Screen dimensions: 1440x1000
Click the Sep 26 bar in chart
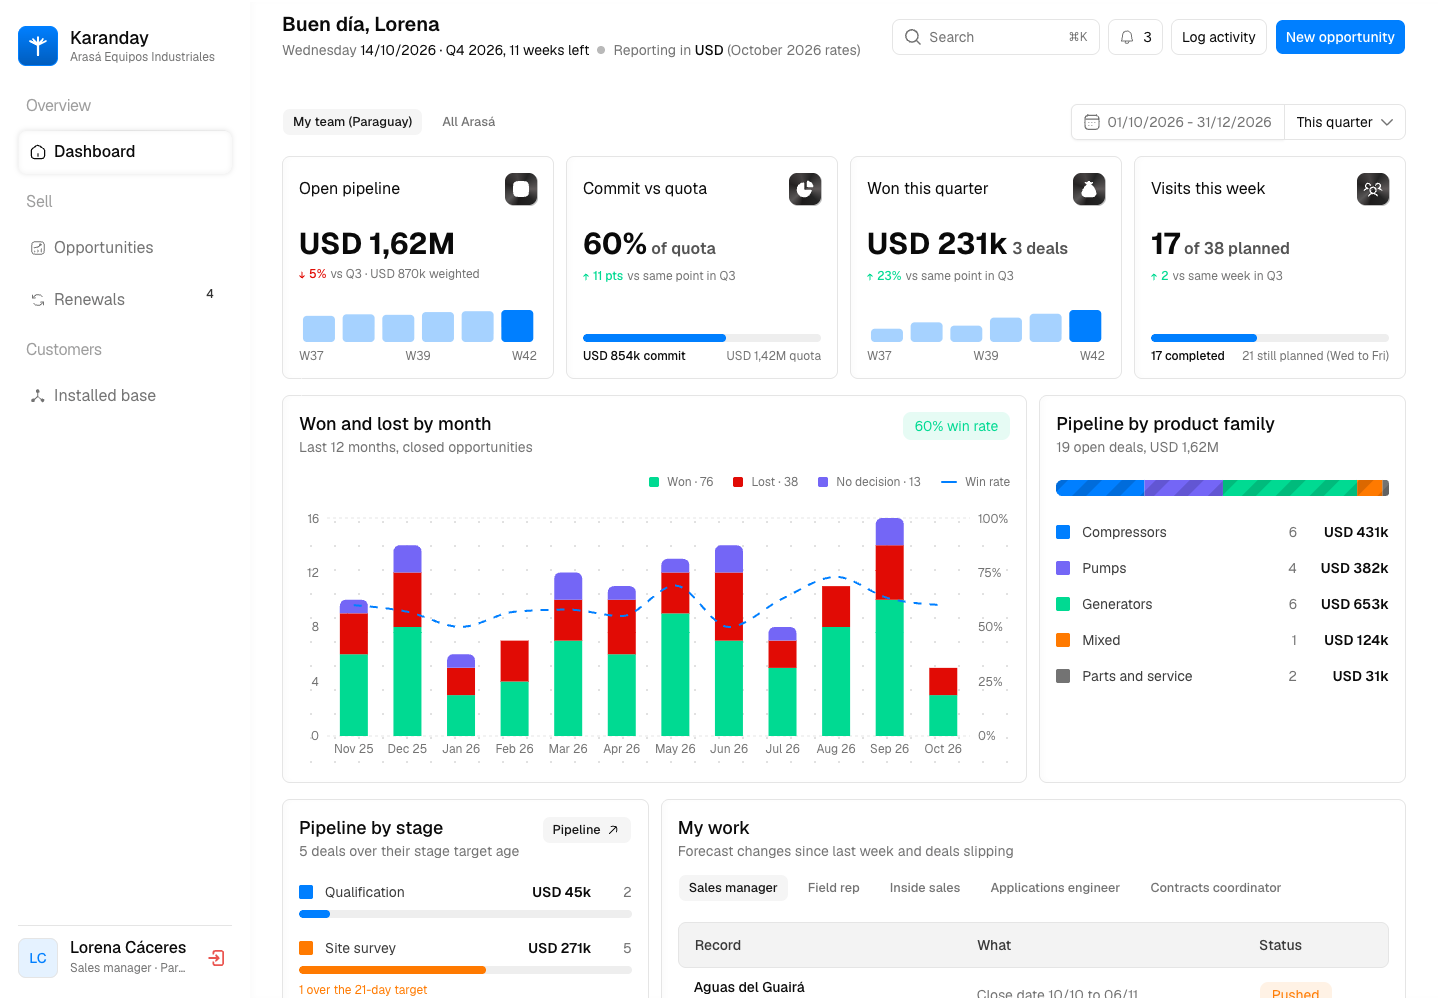pyautogui.click(x=889, y=627)
